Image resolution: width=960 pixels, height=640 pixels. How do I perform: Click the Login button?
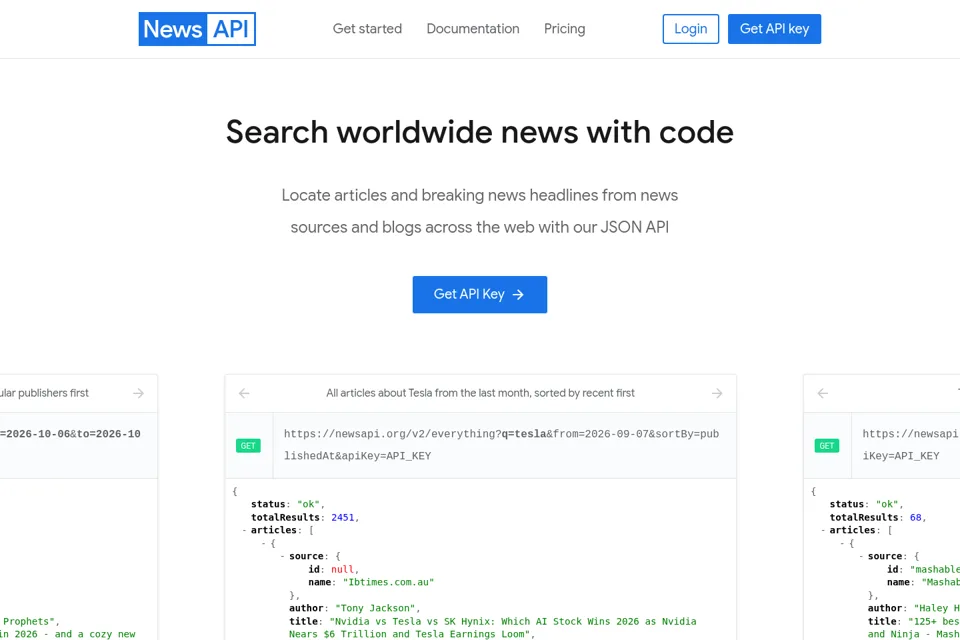click(x=691, y=29)
